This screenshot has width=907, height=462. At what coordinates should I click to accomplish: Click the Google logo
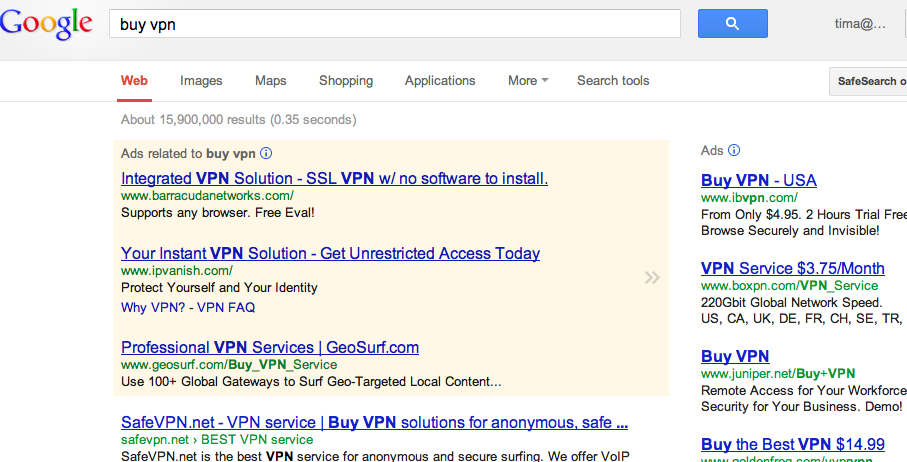tap(46, 24)
